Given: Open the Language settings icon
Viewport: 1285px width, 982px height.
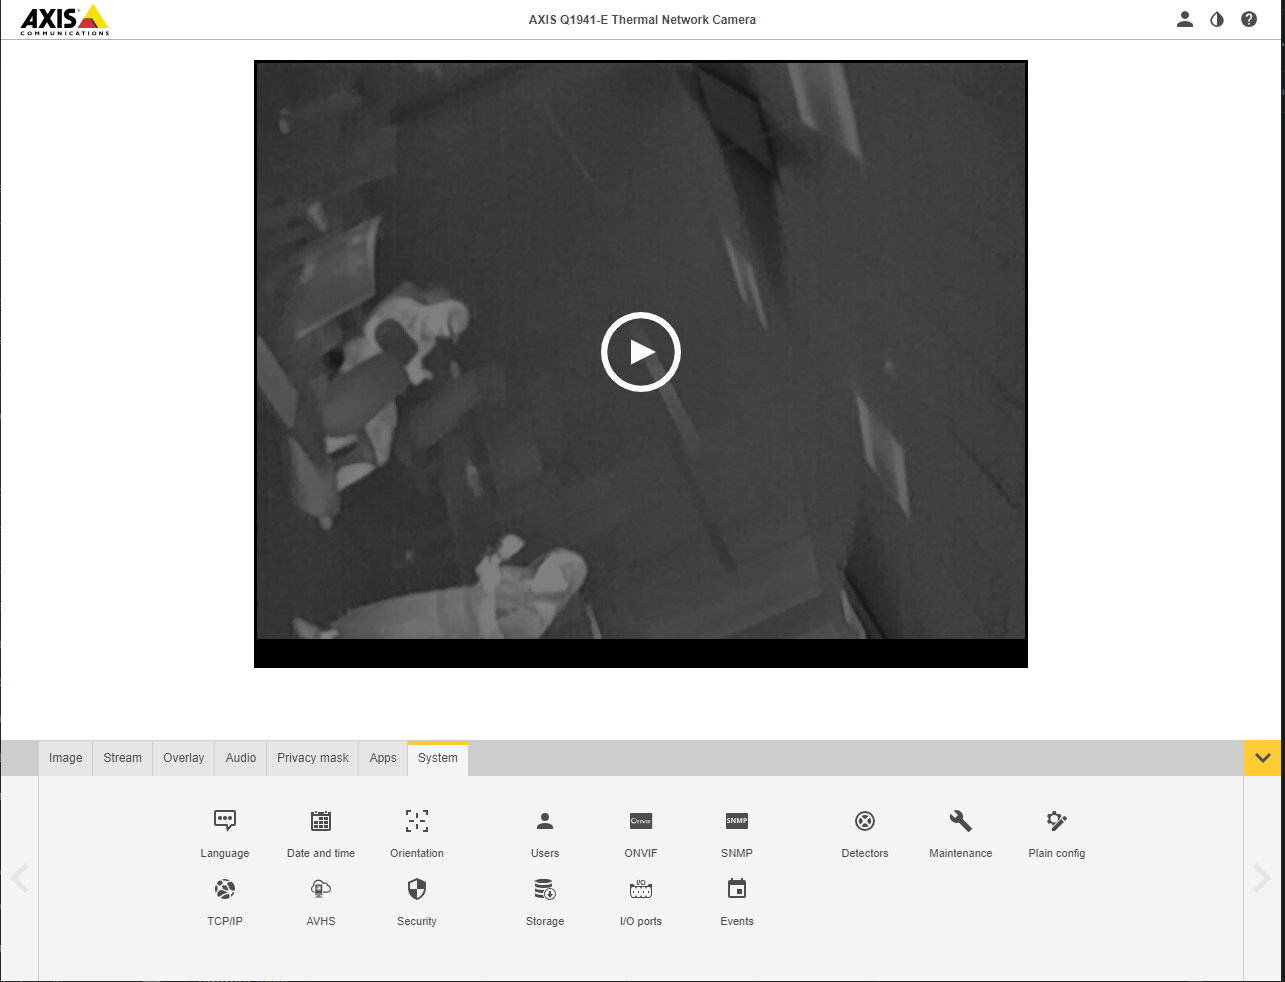Looking at the screenshot, I should [x=225, y=822].
